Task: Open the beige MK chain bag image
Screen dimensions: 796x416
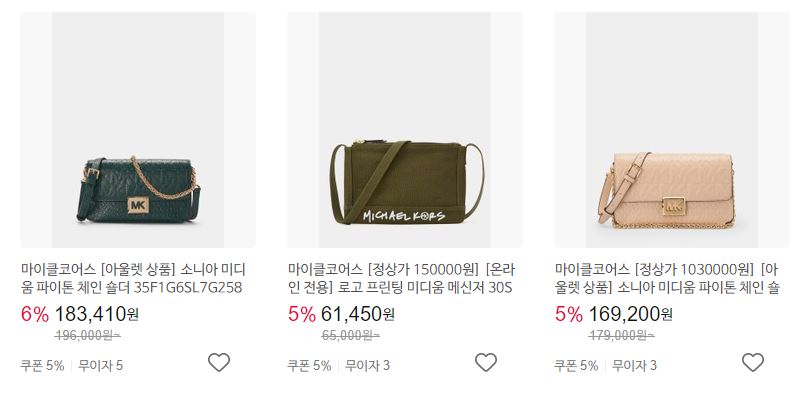Action: click(x=672, y=130)
